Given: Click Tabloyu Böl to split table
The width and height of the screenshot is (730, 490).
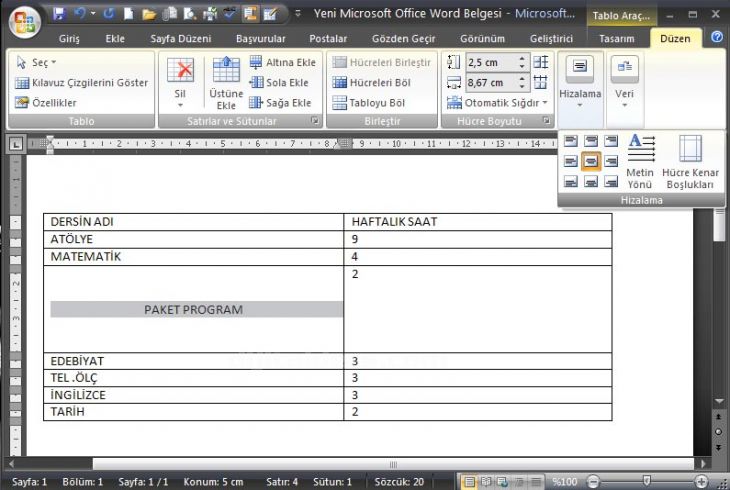Looking at the screenshot, I should pos(369,103).
